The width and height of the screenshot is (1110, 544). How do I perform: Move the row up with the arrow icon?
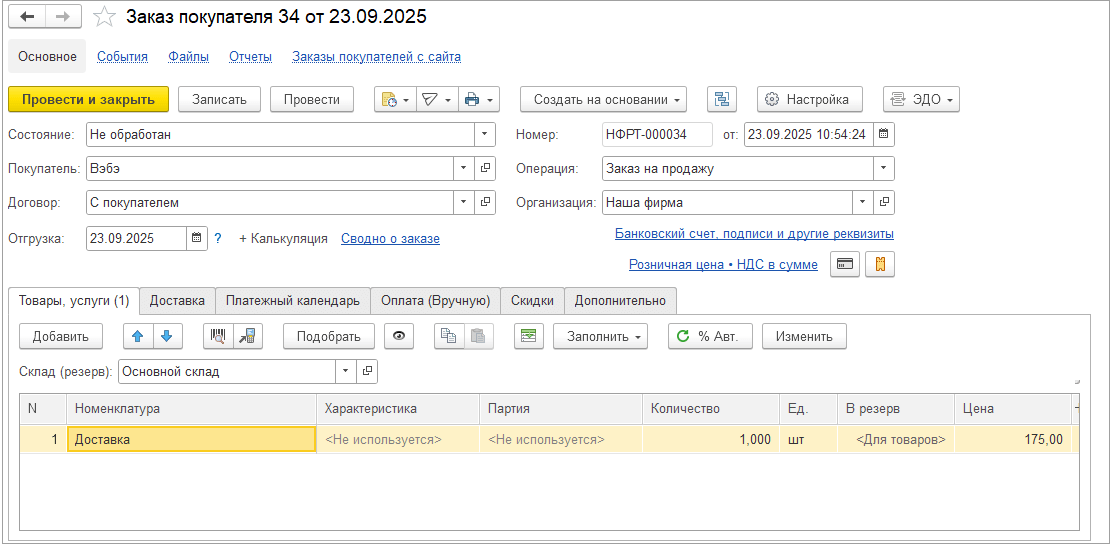point(138,336)
